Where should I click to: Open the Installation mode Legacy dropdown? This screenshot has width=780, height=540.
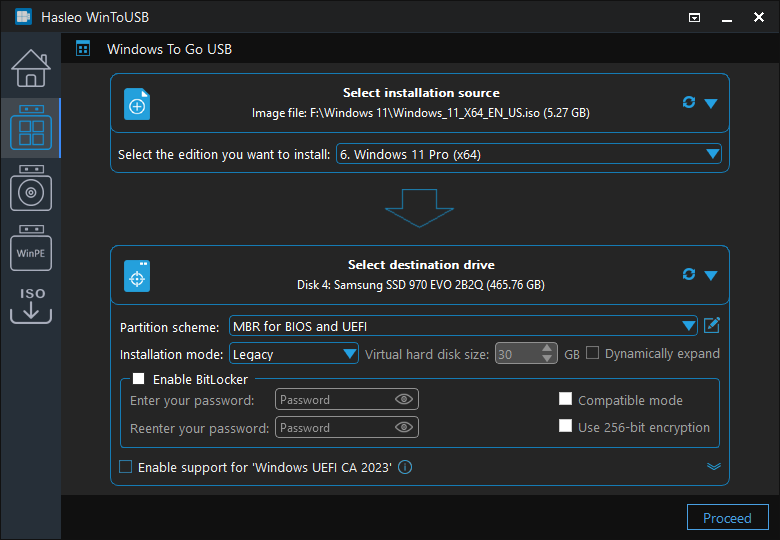pos(293,354)
